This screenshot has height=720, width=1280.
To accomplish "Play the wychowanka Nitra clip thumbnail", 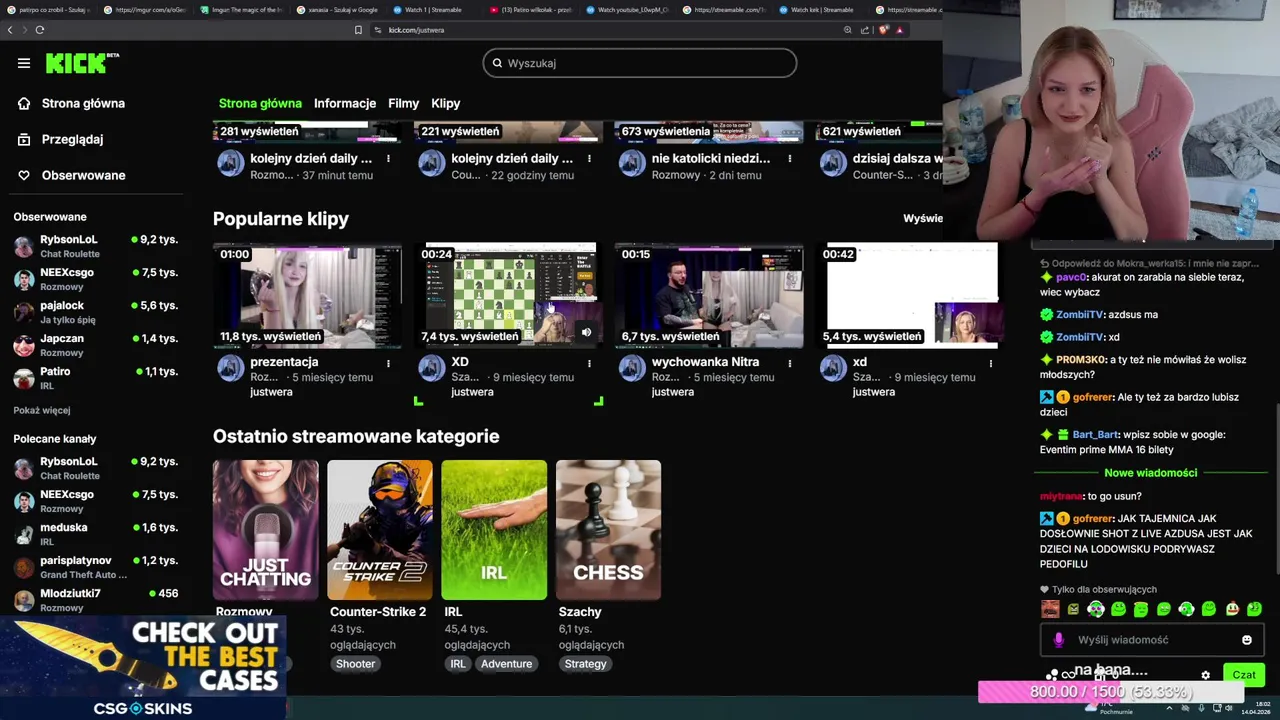I will [x=709, y=296].
